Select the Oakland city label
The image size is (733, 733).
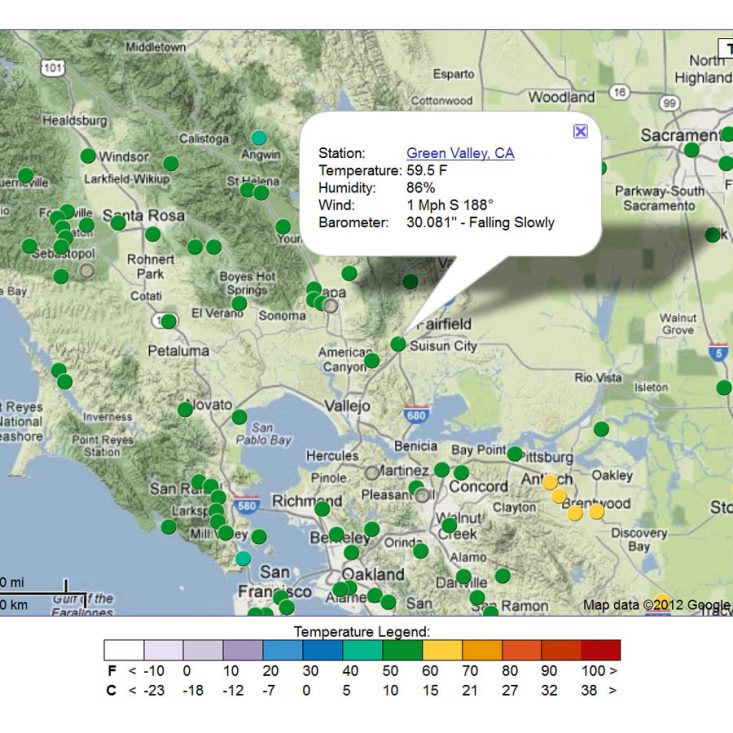pyautogui.click(x=373, y=574)
